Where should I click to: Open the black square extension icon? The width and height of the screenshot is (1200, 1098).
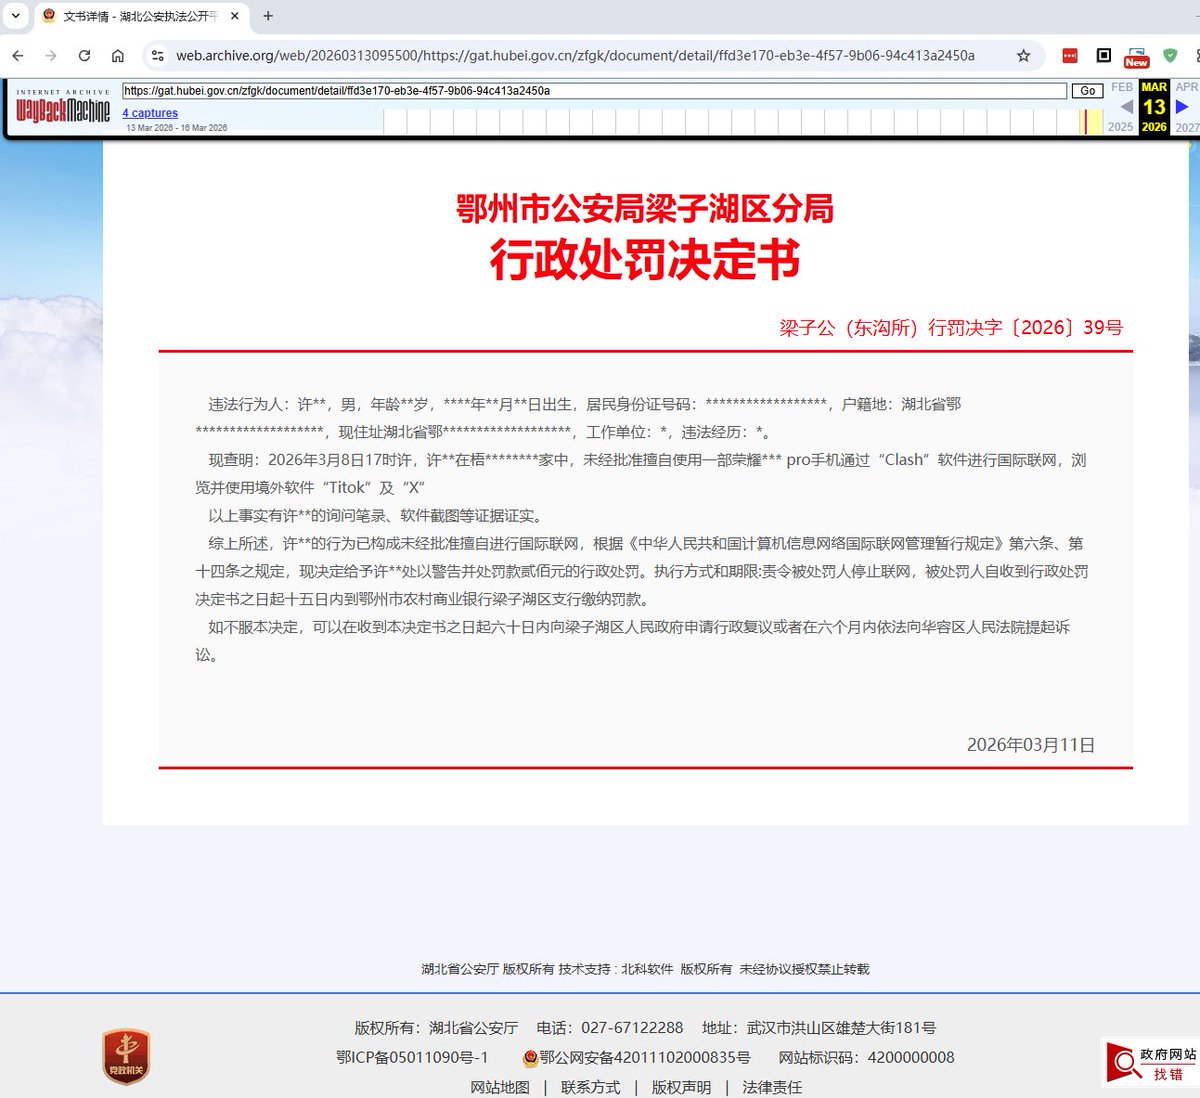1104,56
